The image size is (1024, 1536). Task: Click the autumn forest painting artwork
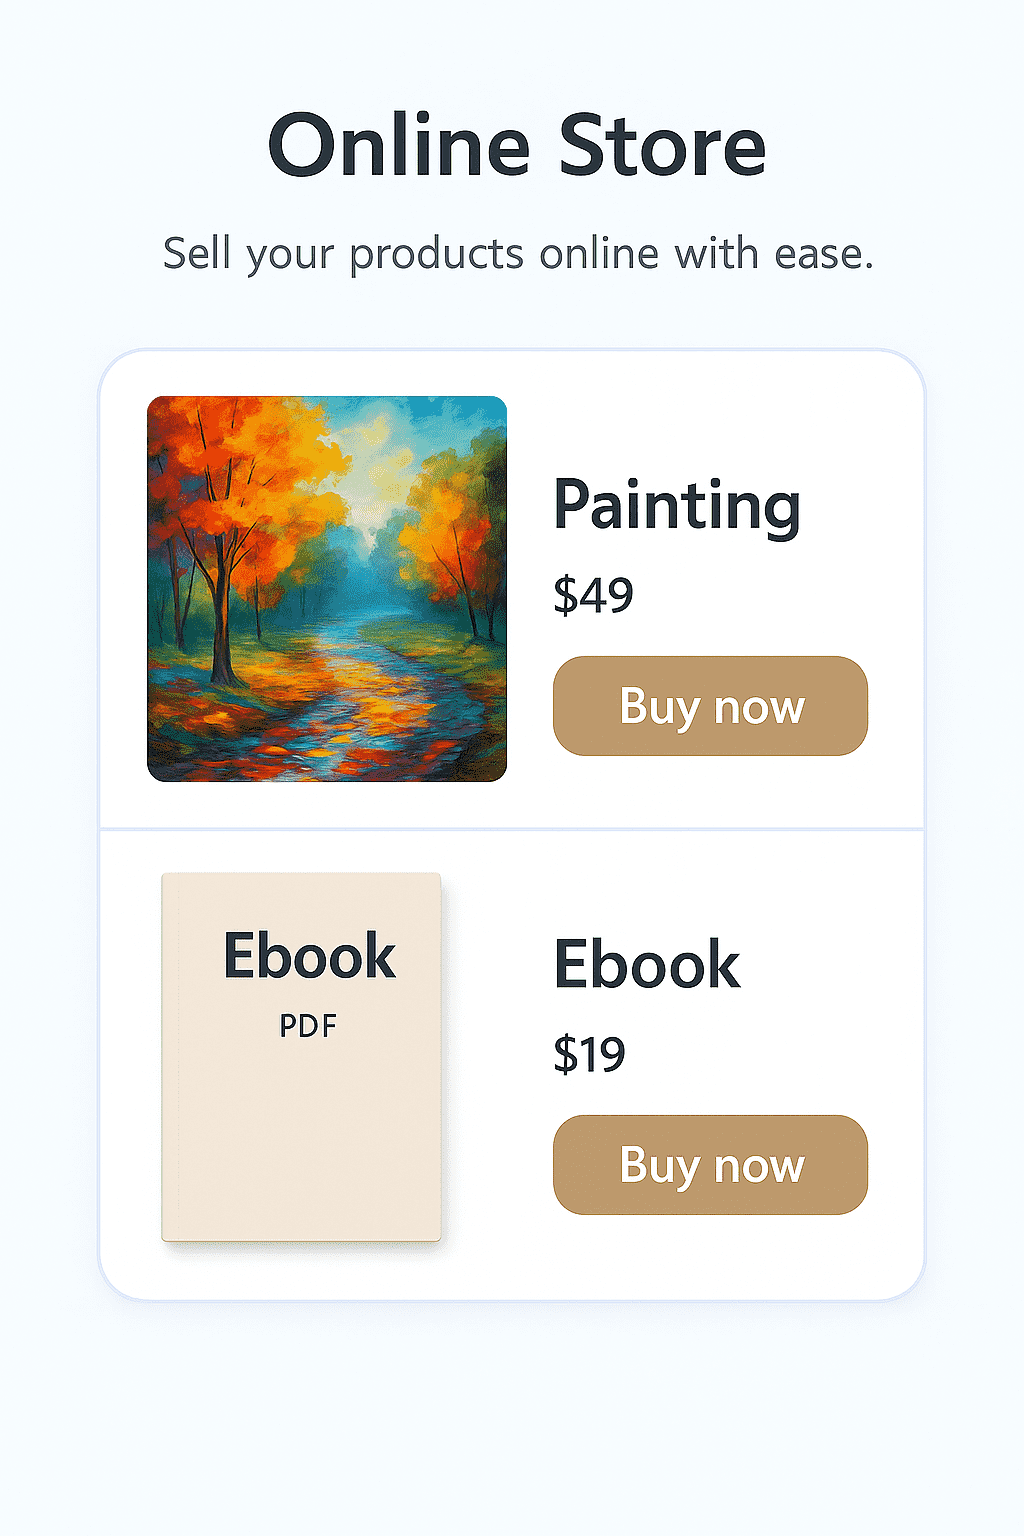(x=326, y=589)
